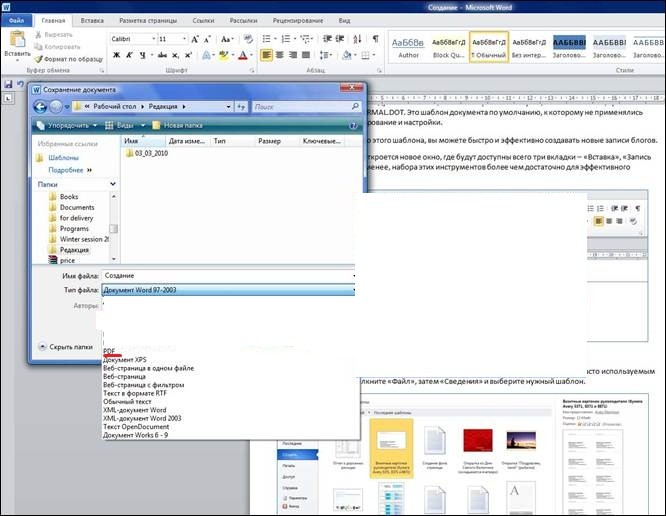The image size is (666, 516).
Task: Click the Cut (Вырезать) scissors icon
Action: [38, 34]
